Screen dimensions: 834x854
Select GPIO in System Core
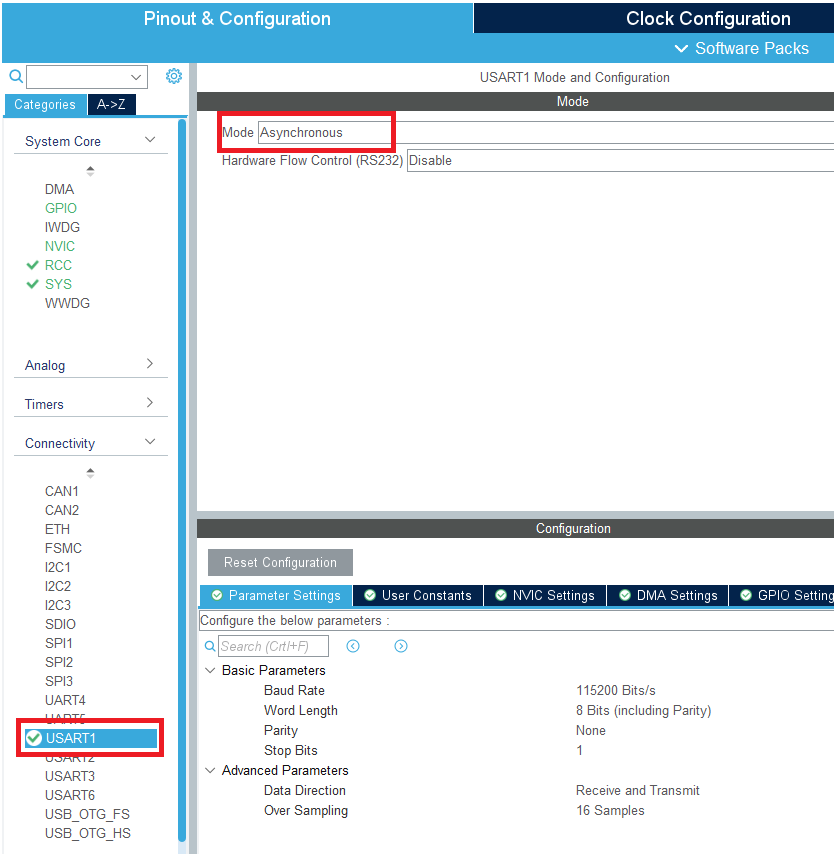click(61, 208)
